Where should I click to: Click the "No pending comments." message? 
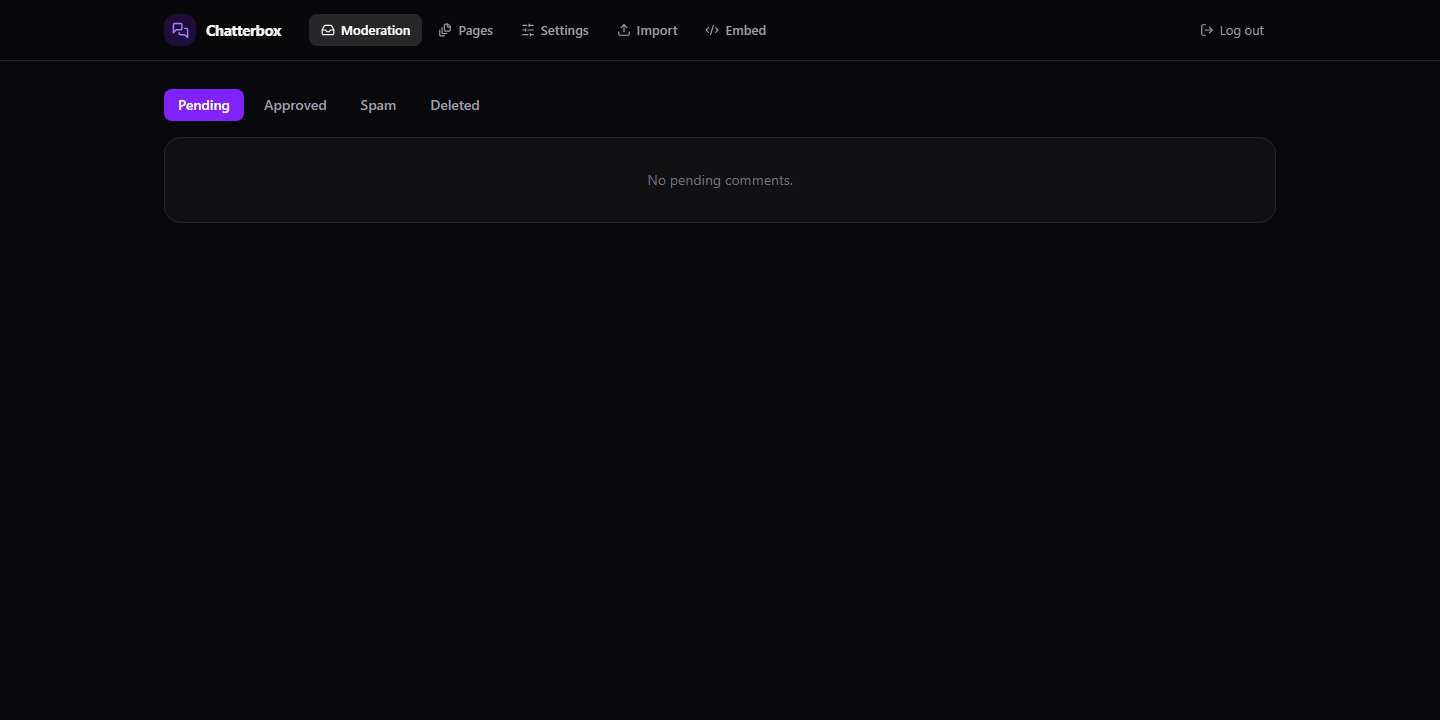720,180
